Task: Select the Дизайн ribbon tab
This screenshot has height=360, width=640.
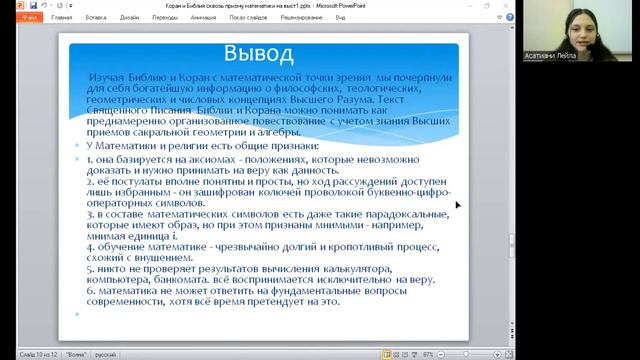Action: [129, 18]
